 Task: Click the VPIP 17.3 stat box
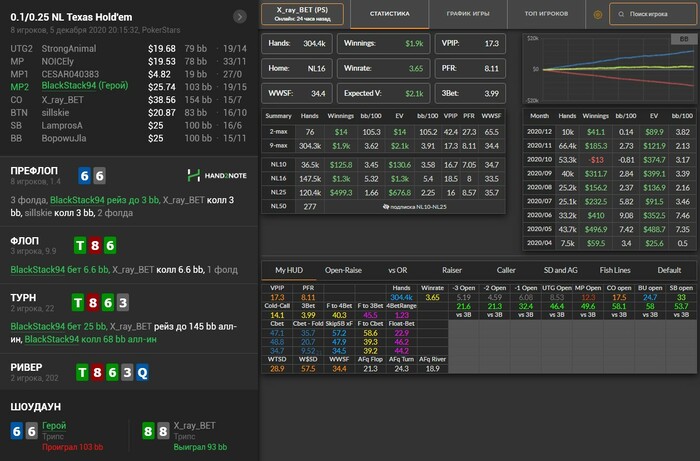point(470,43)
